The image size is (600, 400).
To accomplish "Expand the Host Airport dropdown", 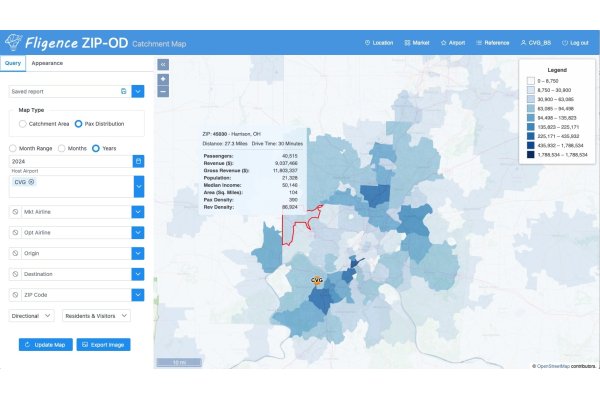I will point(139,186).
